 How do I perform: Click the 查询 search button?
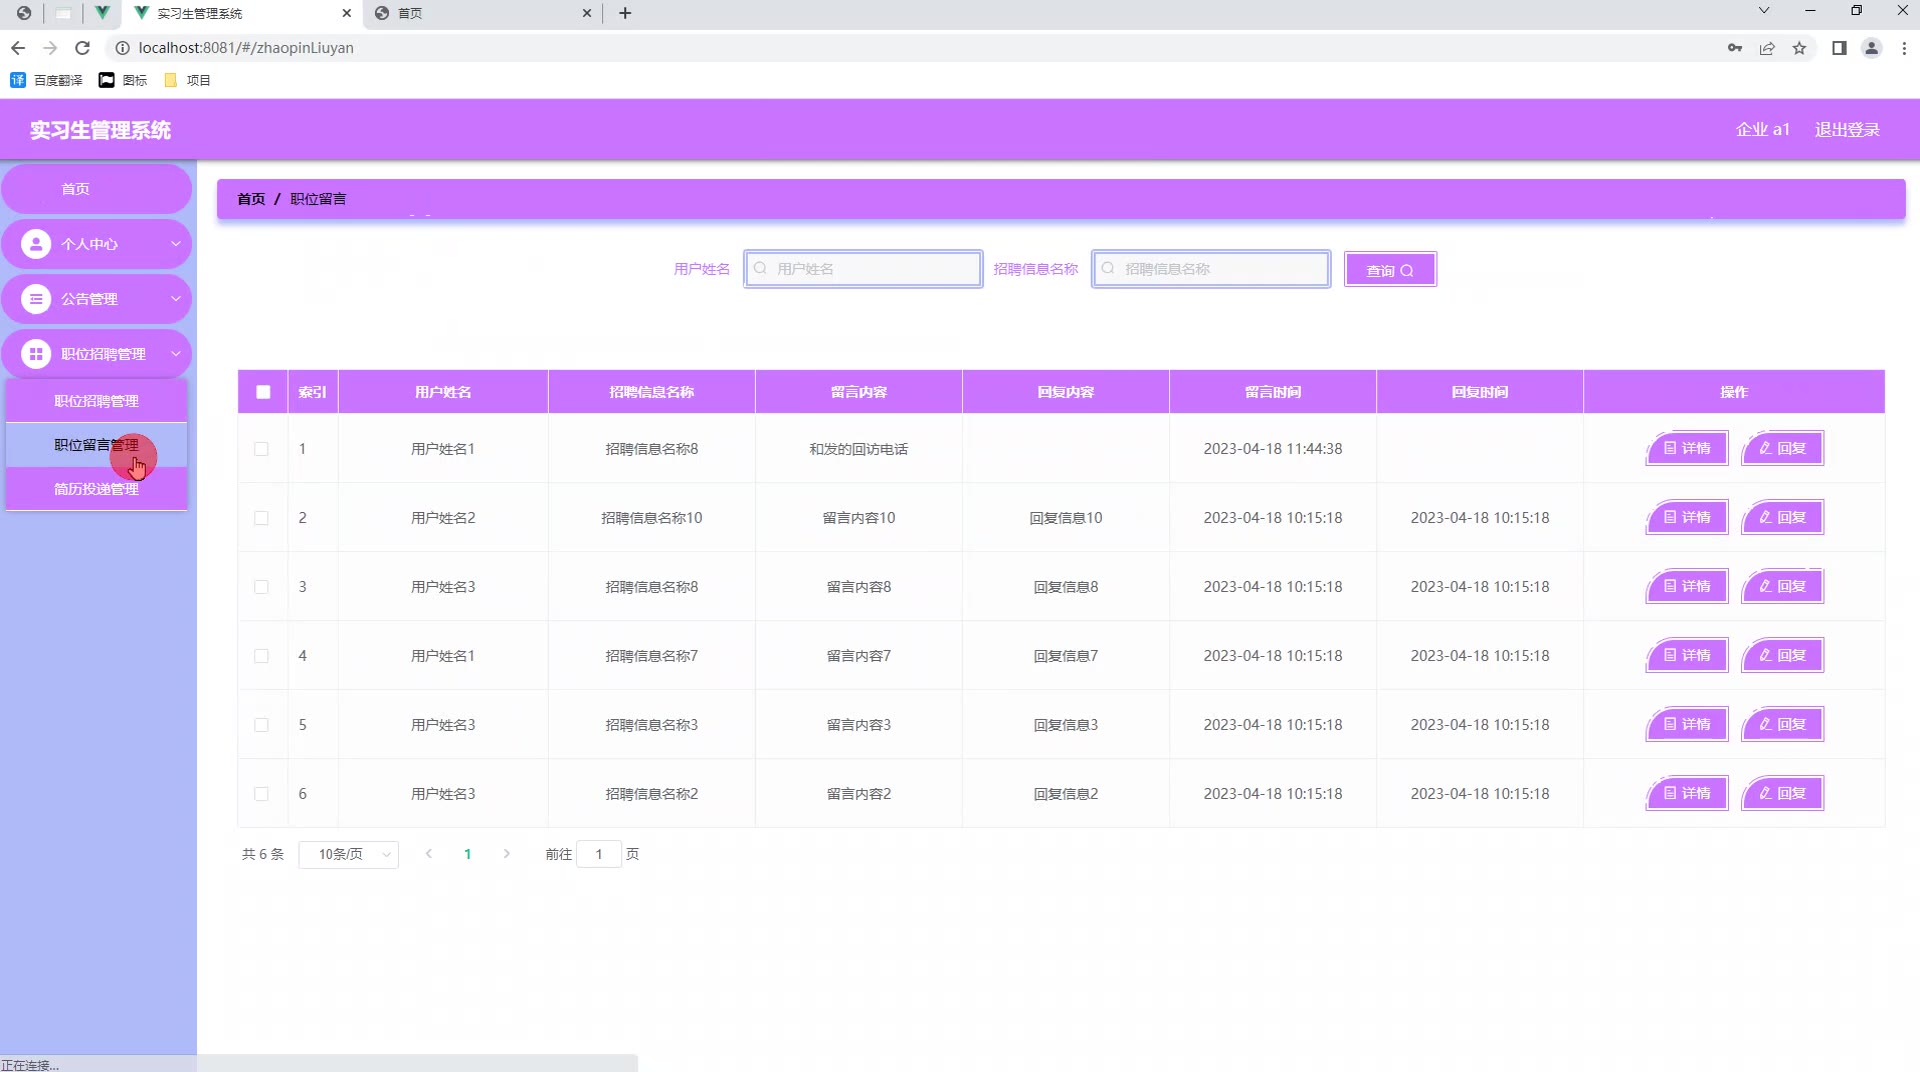(x=1390, y=270)
